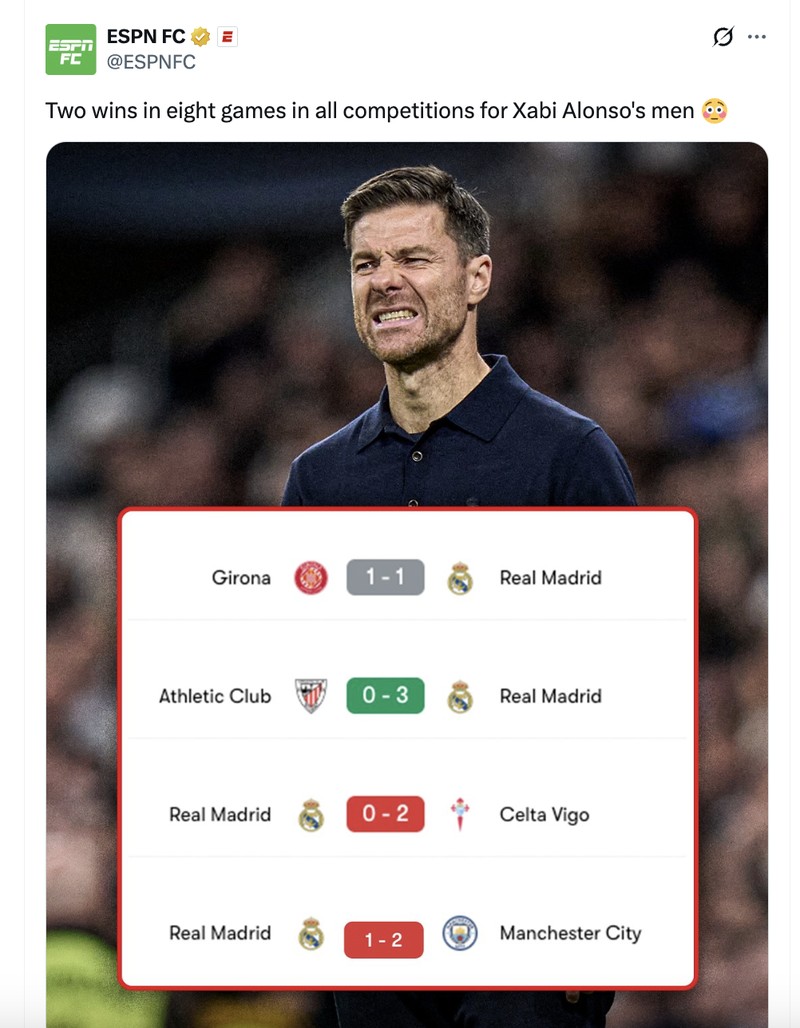Select the 1-1 Girona scoreline box
Viewport: 800px width, 1028px height.
[x=385, y=577]
